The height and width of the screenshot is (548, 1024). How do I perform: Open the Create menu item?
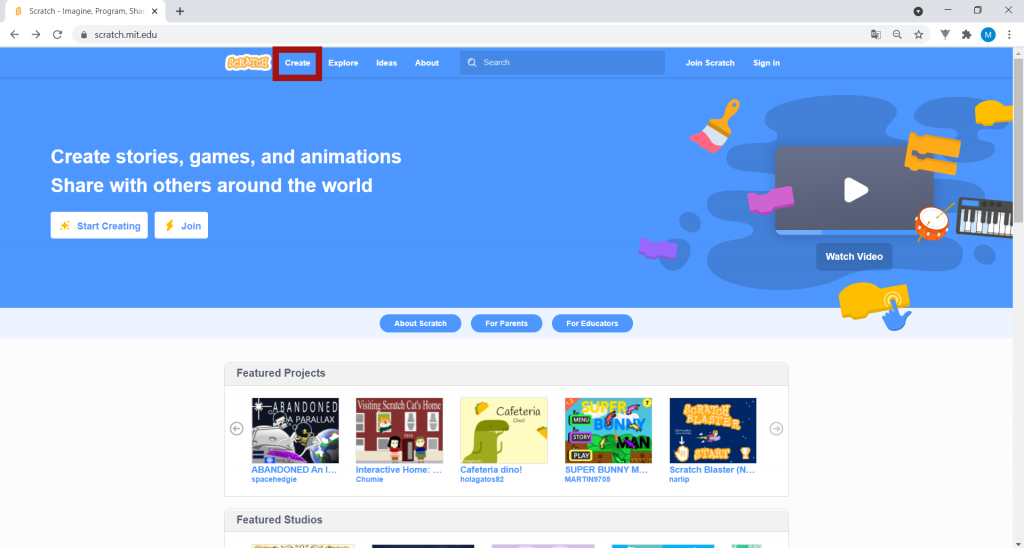pos(297,63)
